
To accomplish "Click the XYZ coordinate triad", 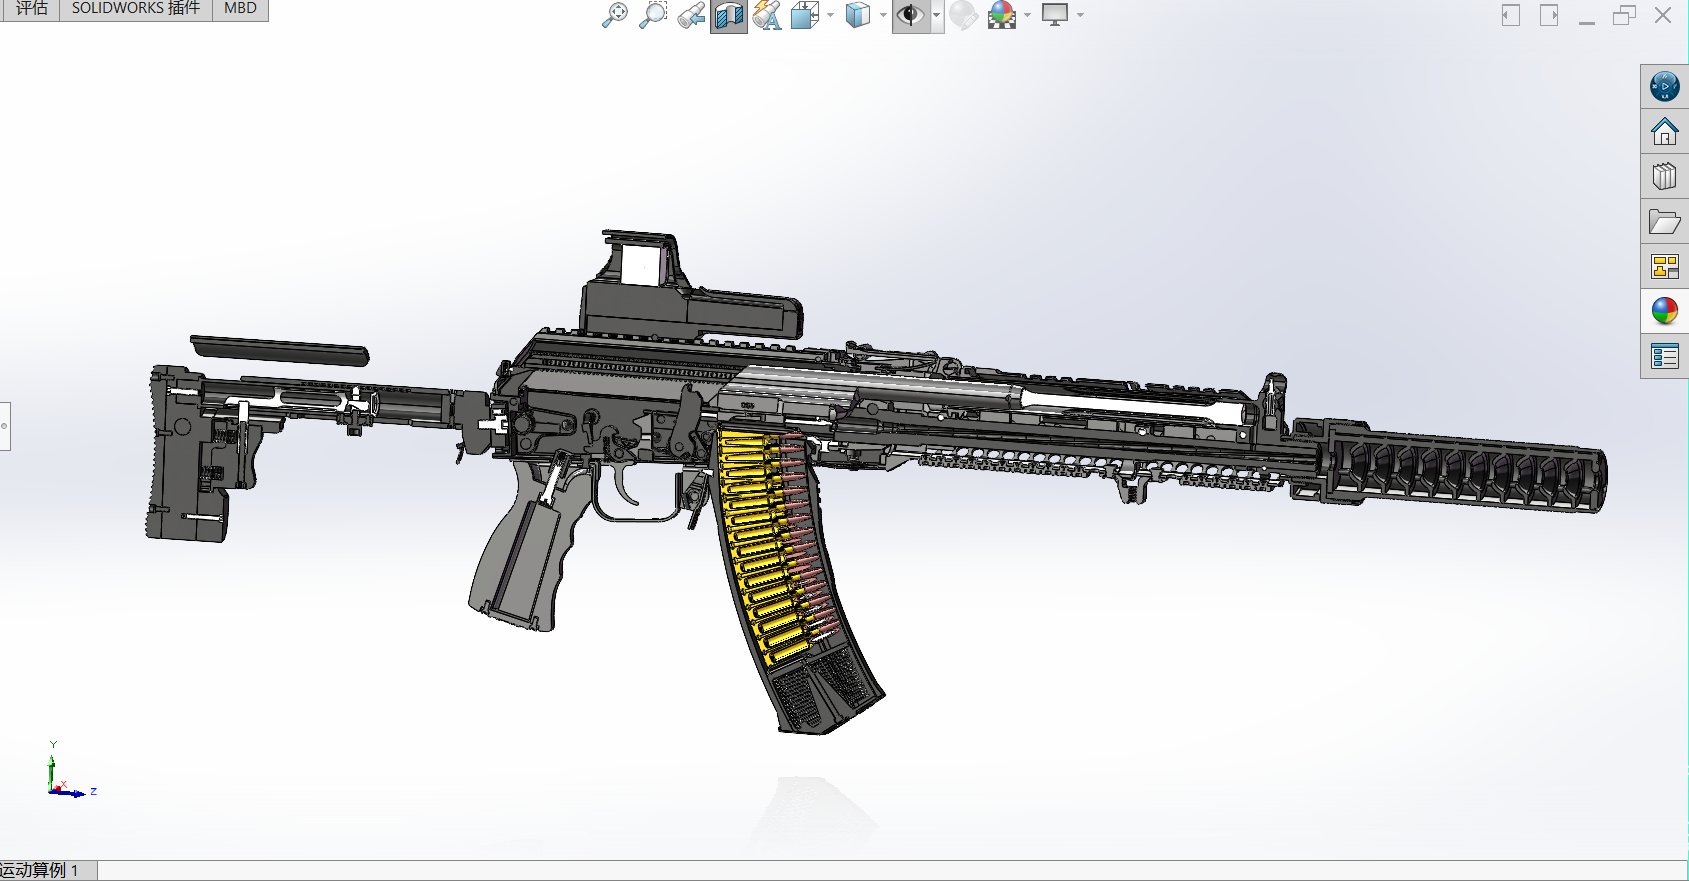I will click(x=70, y=771).
